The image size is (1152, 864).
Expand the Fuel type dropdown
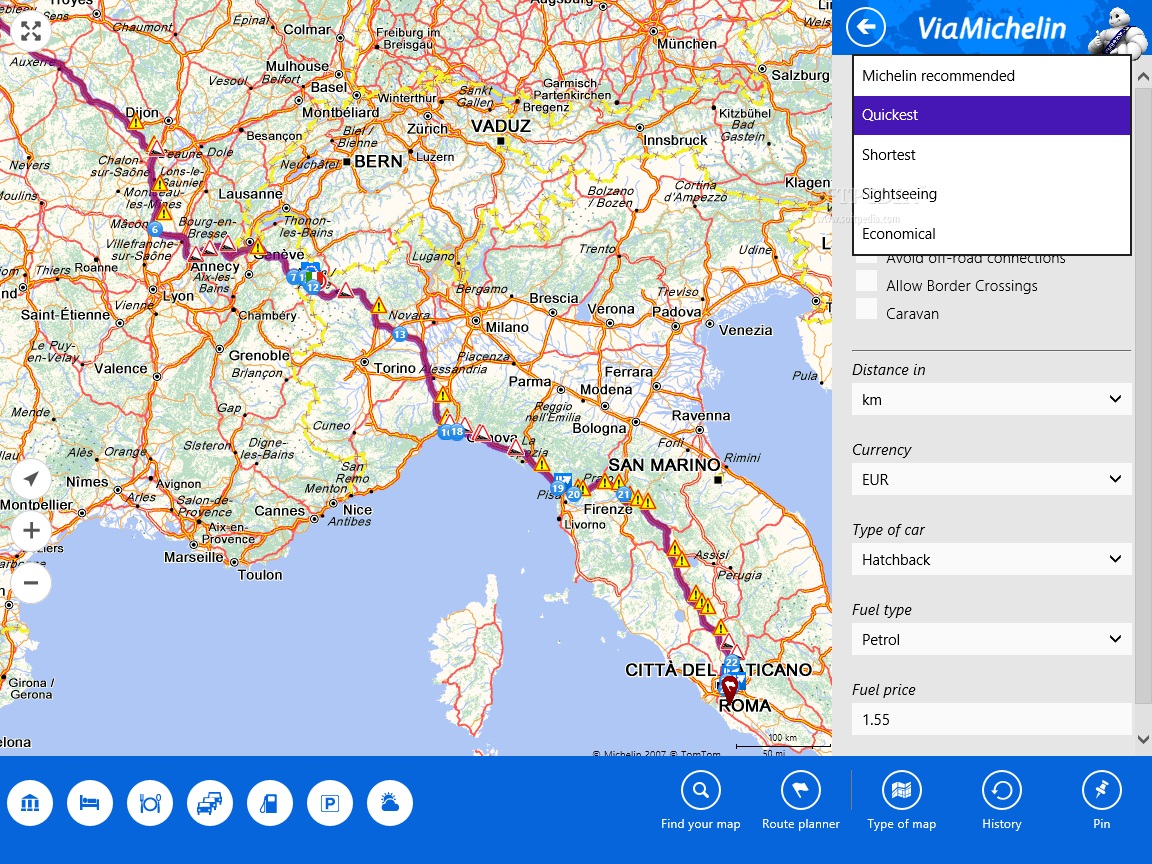click(x=991, y=640)
